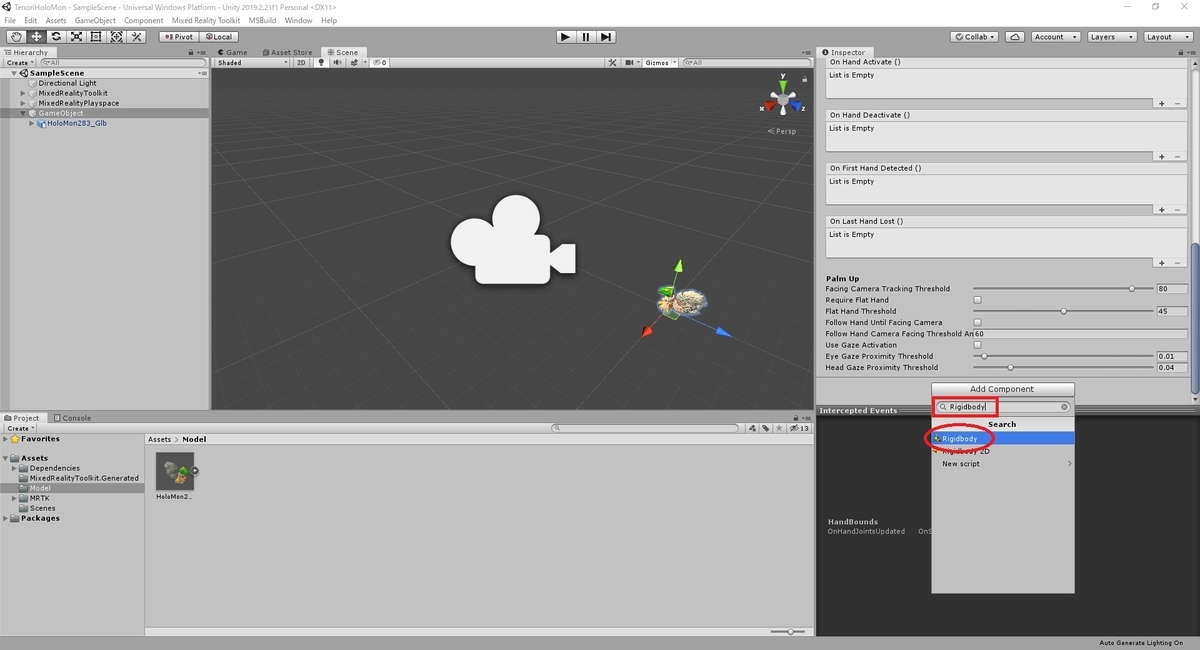Select the combined Transform tool

(x=116, y=37)
